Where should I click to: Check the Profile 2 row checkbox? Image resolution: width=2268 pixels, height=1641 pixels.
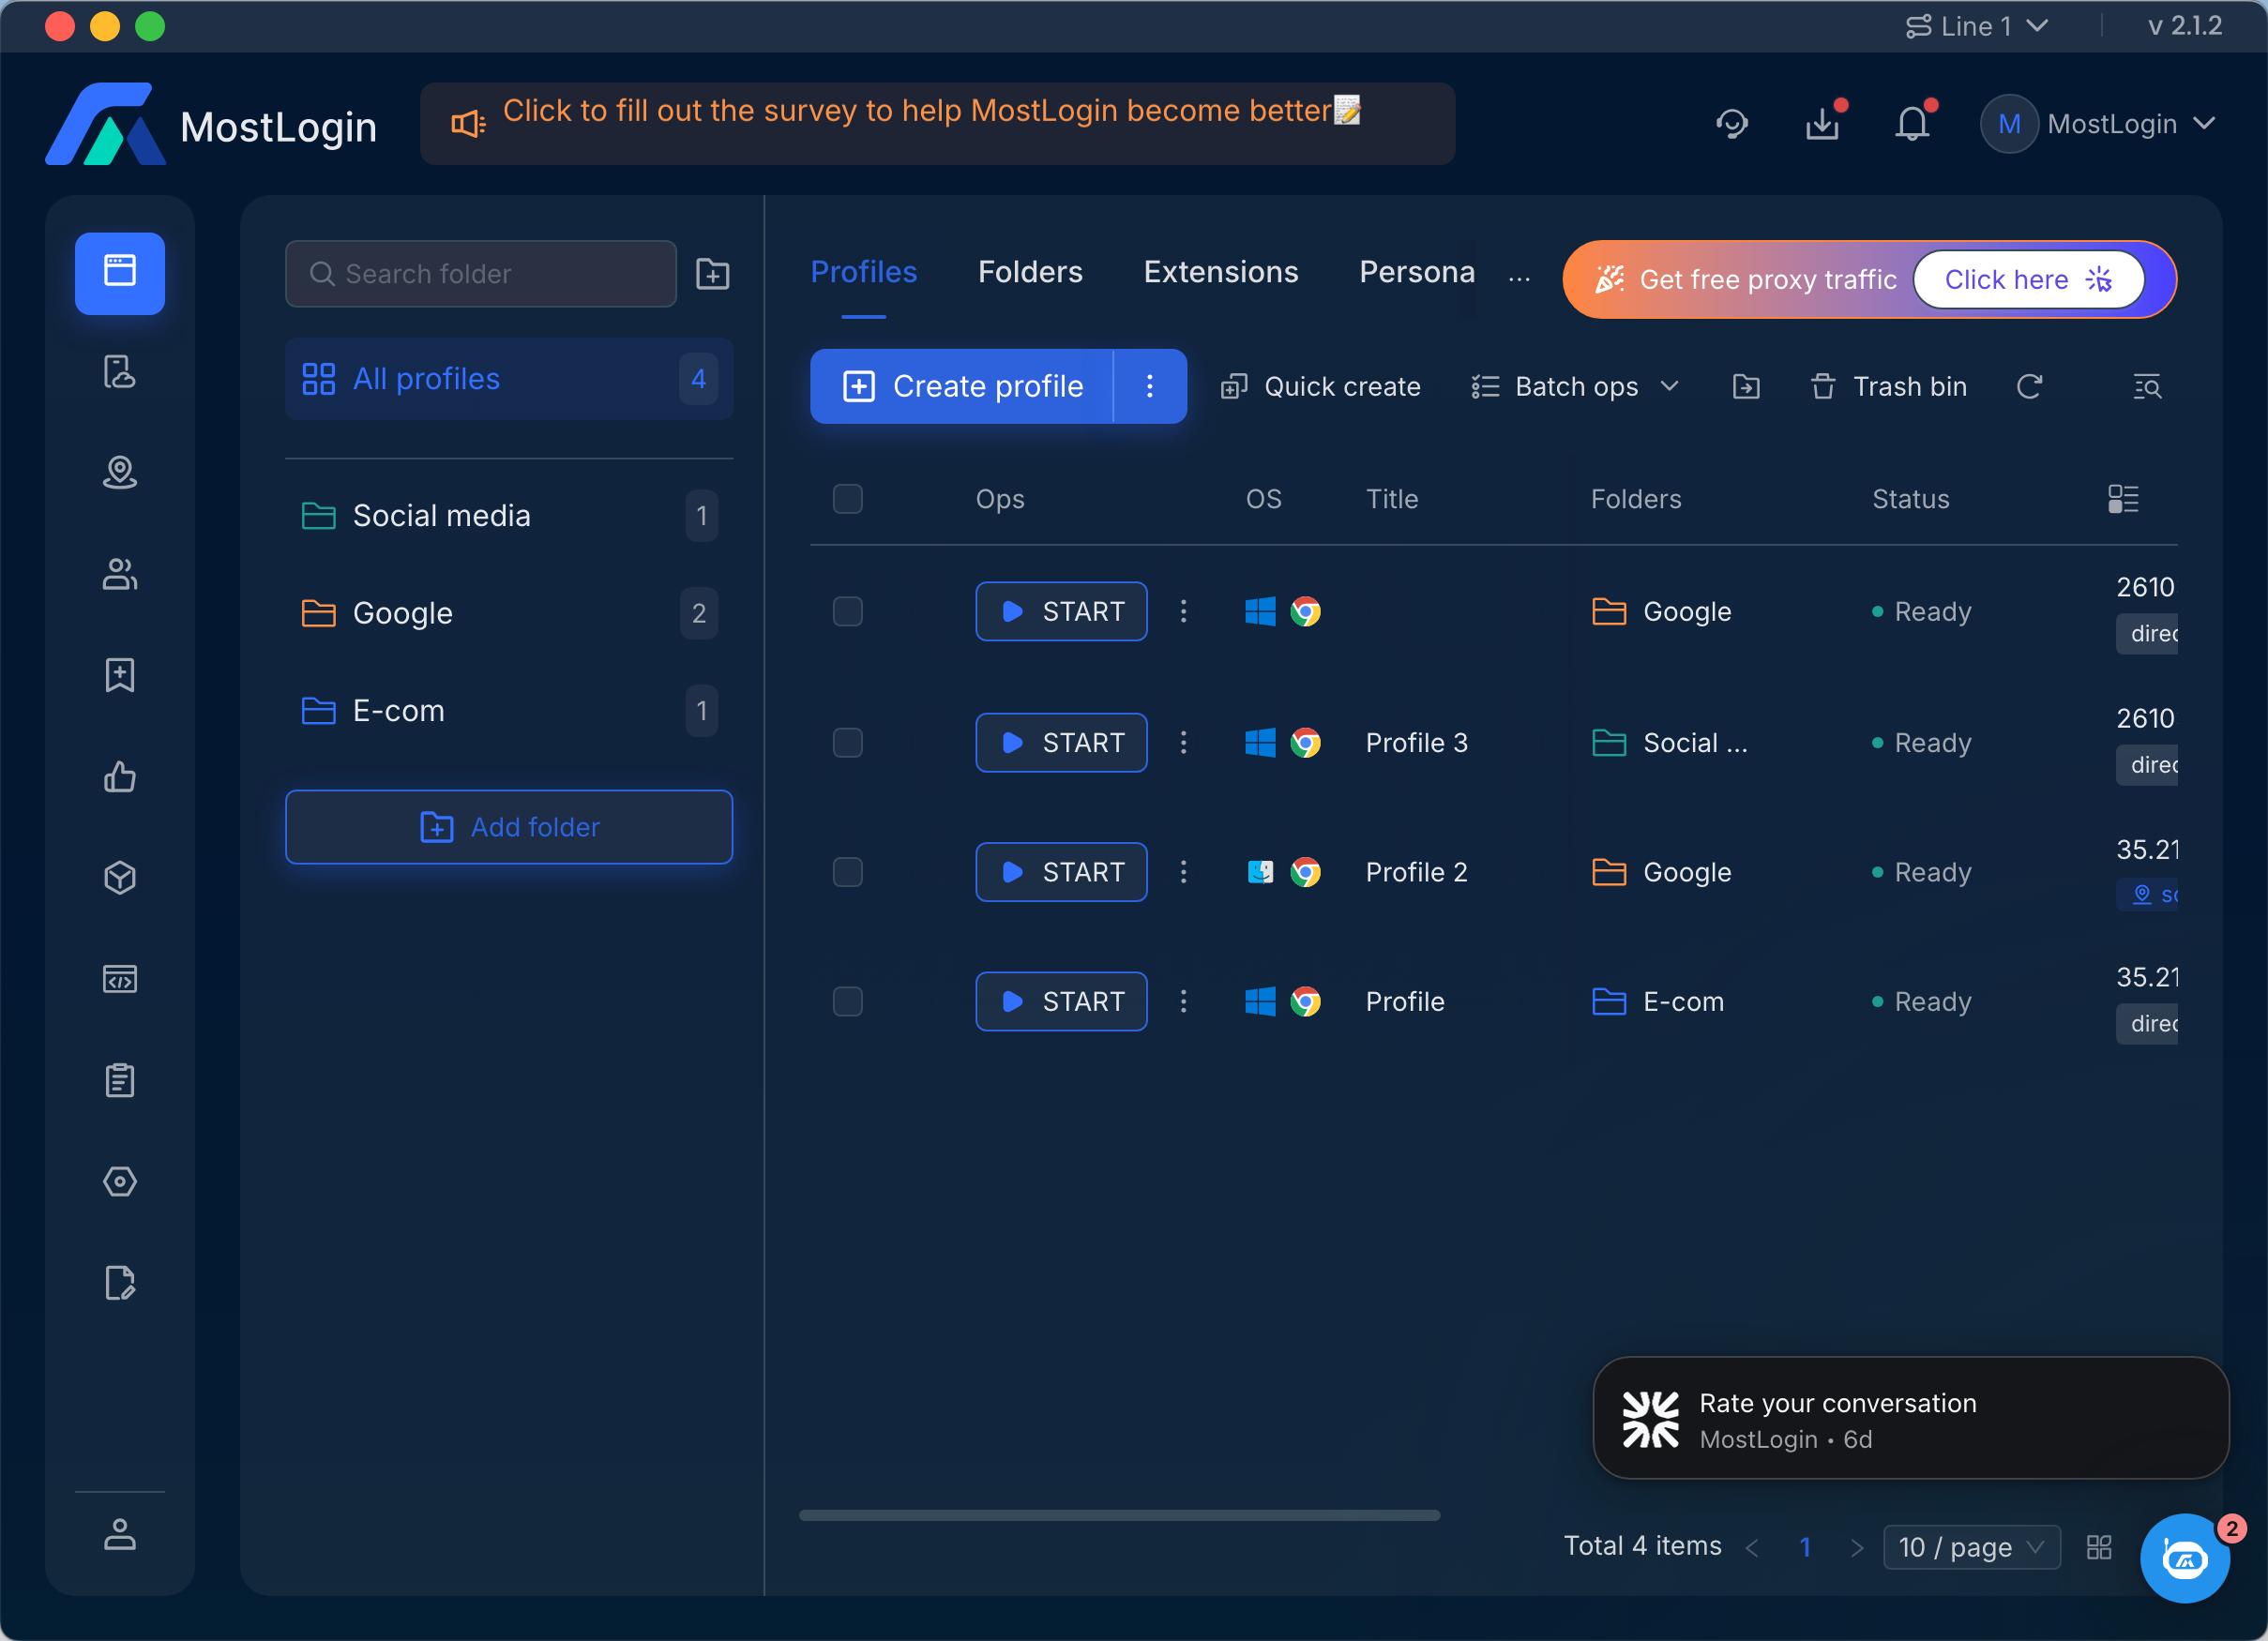click(x=848, y=872)
